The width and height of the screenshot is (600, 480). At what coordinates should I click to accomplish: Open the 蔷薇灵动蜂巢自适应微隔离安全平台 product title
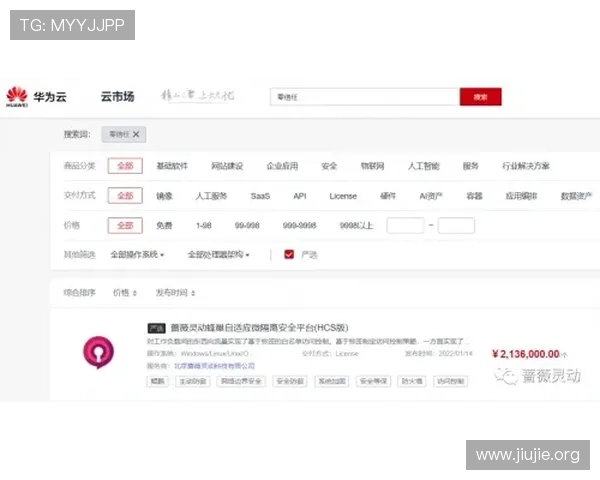click(x=259, y=328)
